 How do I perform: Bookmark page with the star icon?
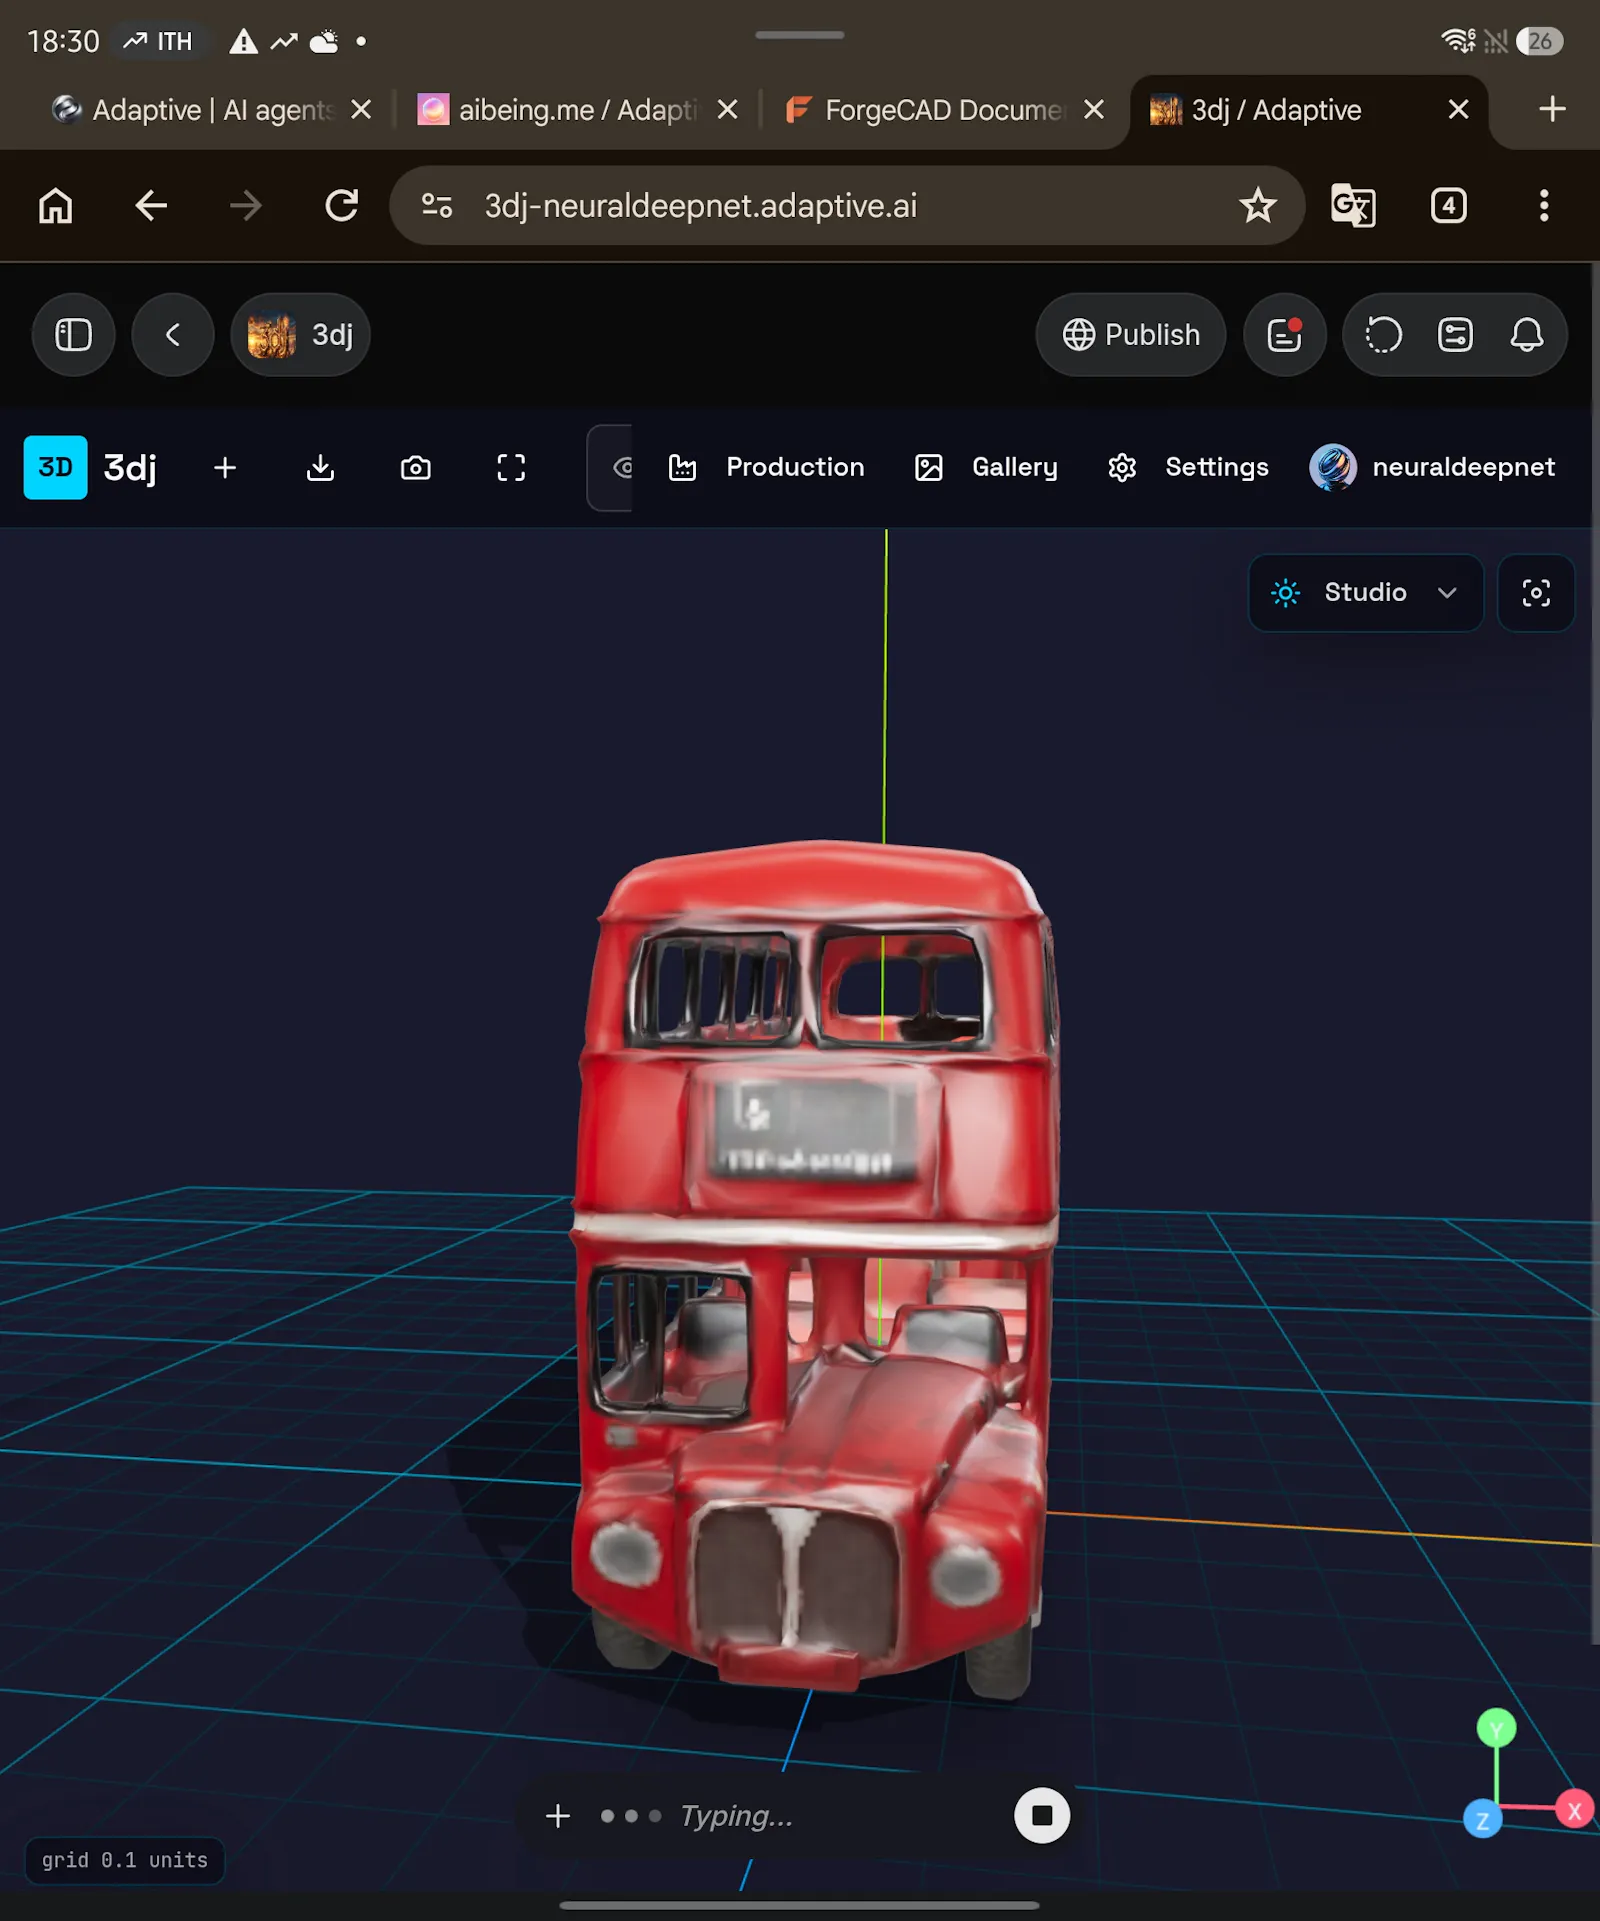(1257, 206)
